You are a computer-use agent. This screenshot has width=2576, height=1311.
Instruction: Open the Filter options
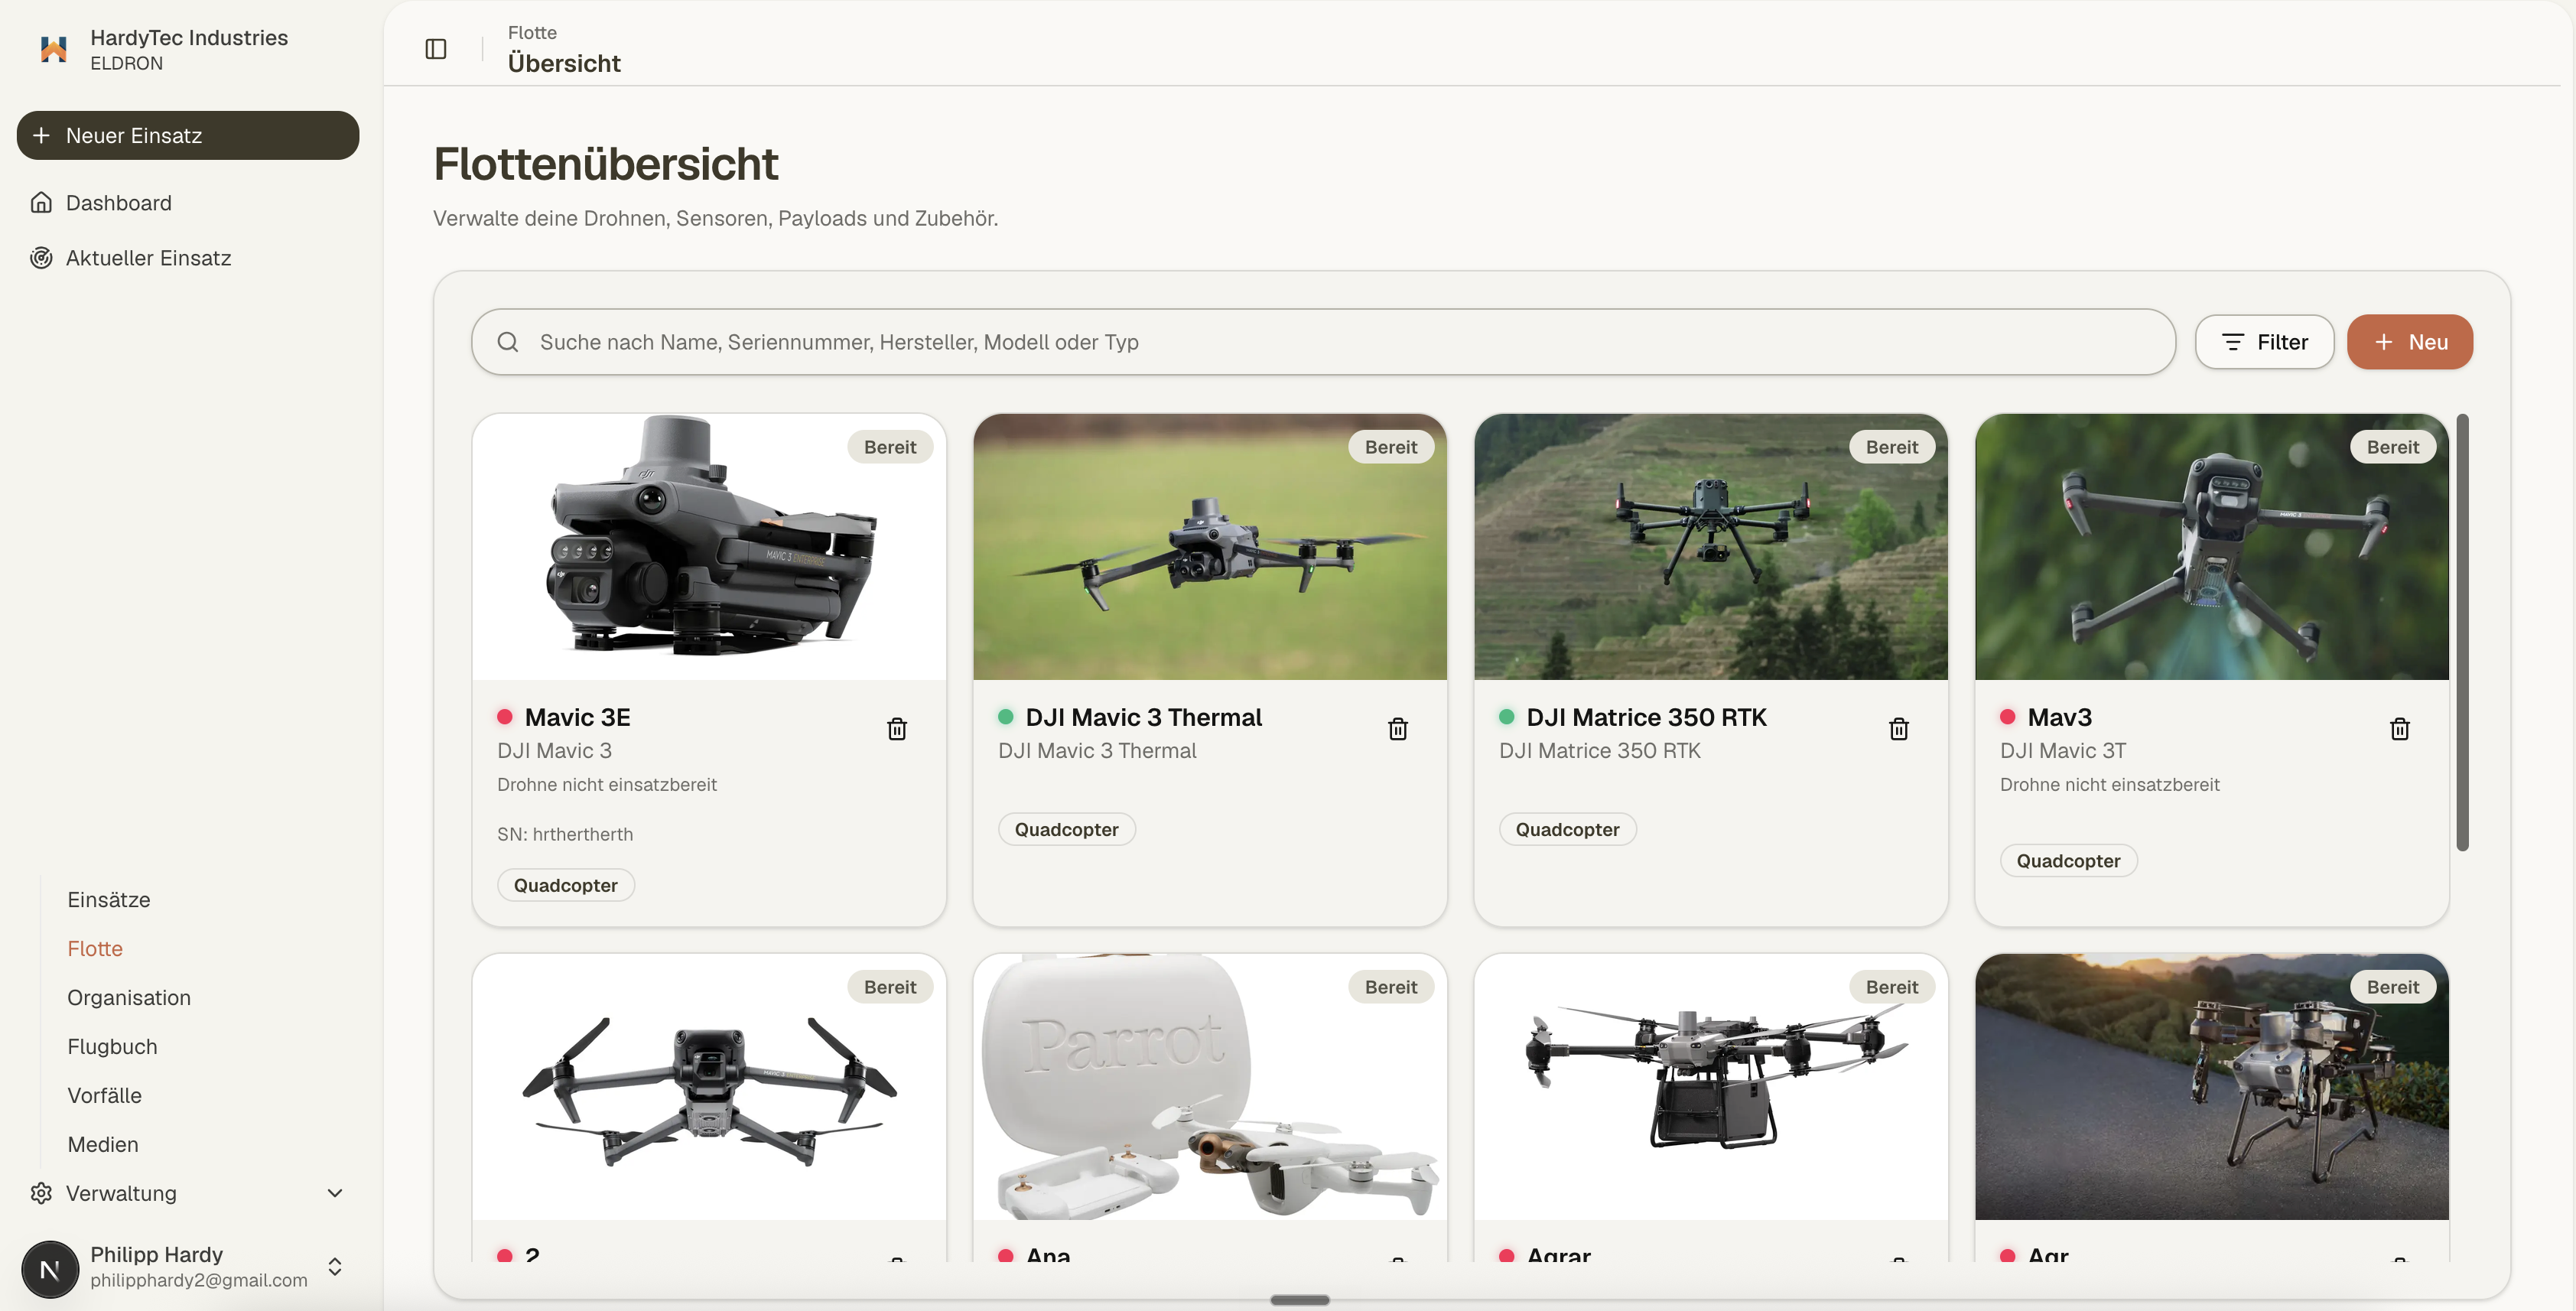(x=2265, y=342)
